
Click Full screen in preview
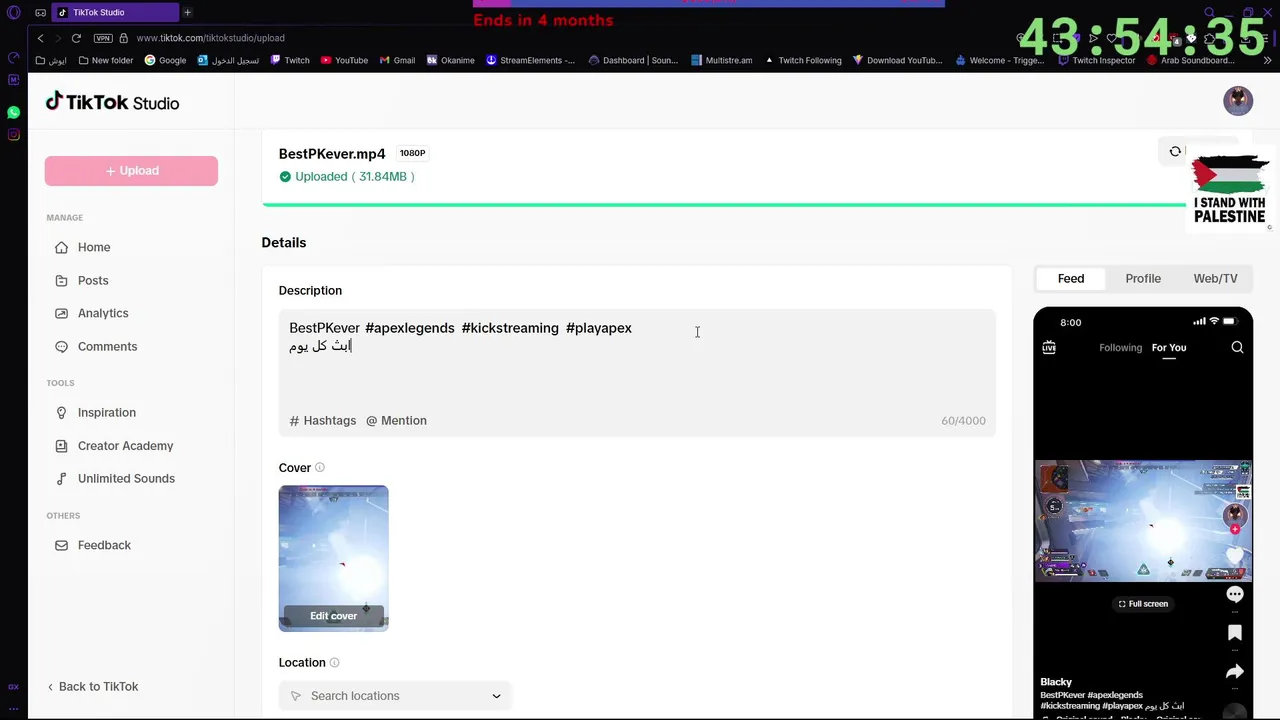pyautogui.click(x=1143, y=604)
